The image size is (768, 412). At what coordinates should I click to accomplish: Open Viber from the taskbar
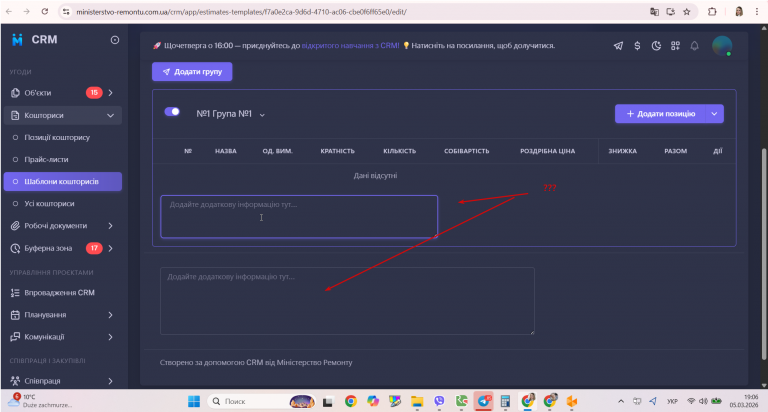[x=439, y=401]
